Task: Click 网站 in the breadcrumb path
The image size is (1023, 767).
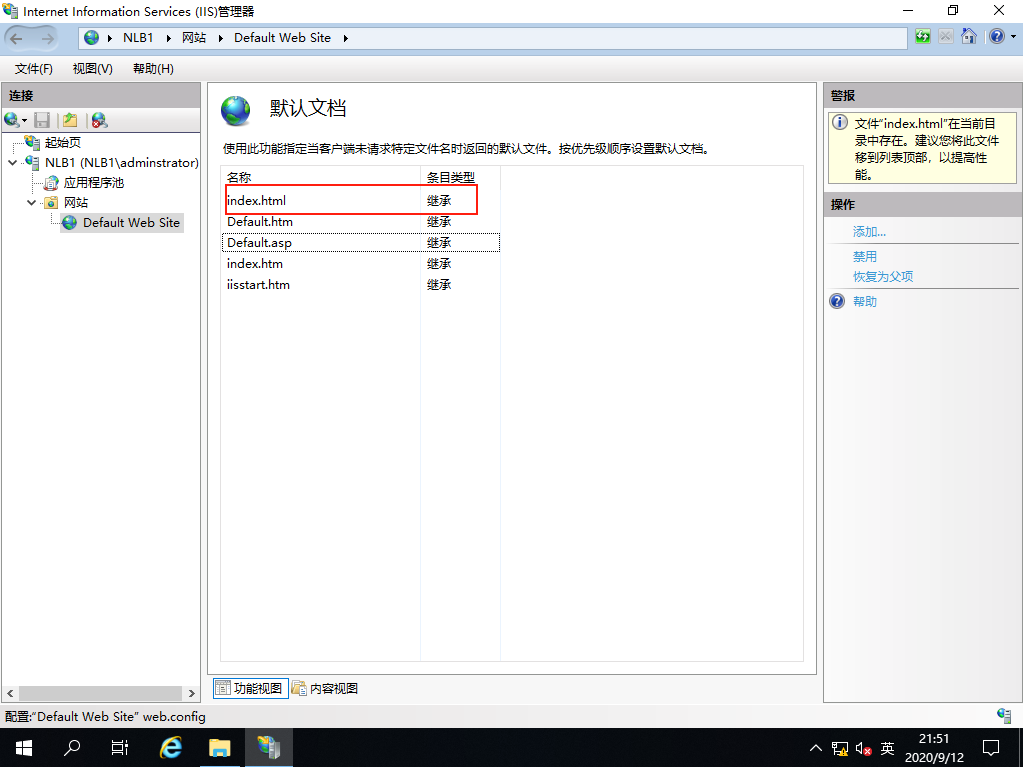Action: tap(194, 38)
